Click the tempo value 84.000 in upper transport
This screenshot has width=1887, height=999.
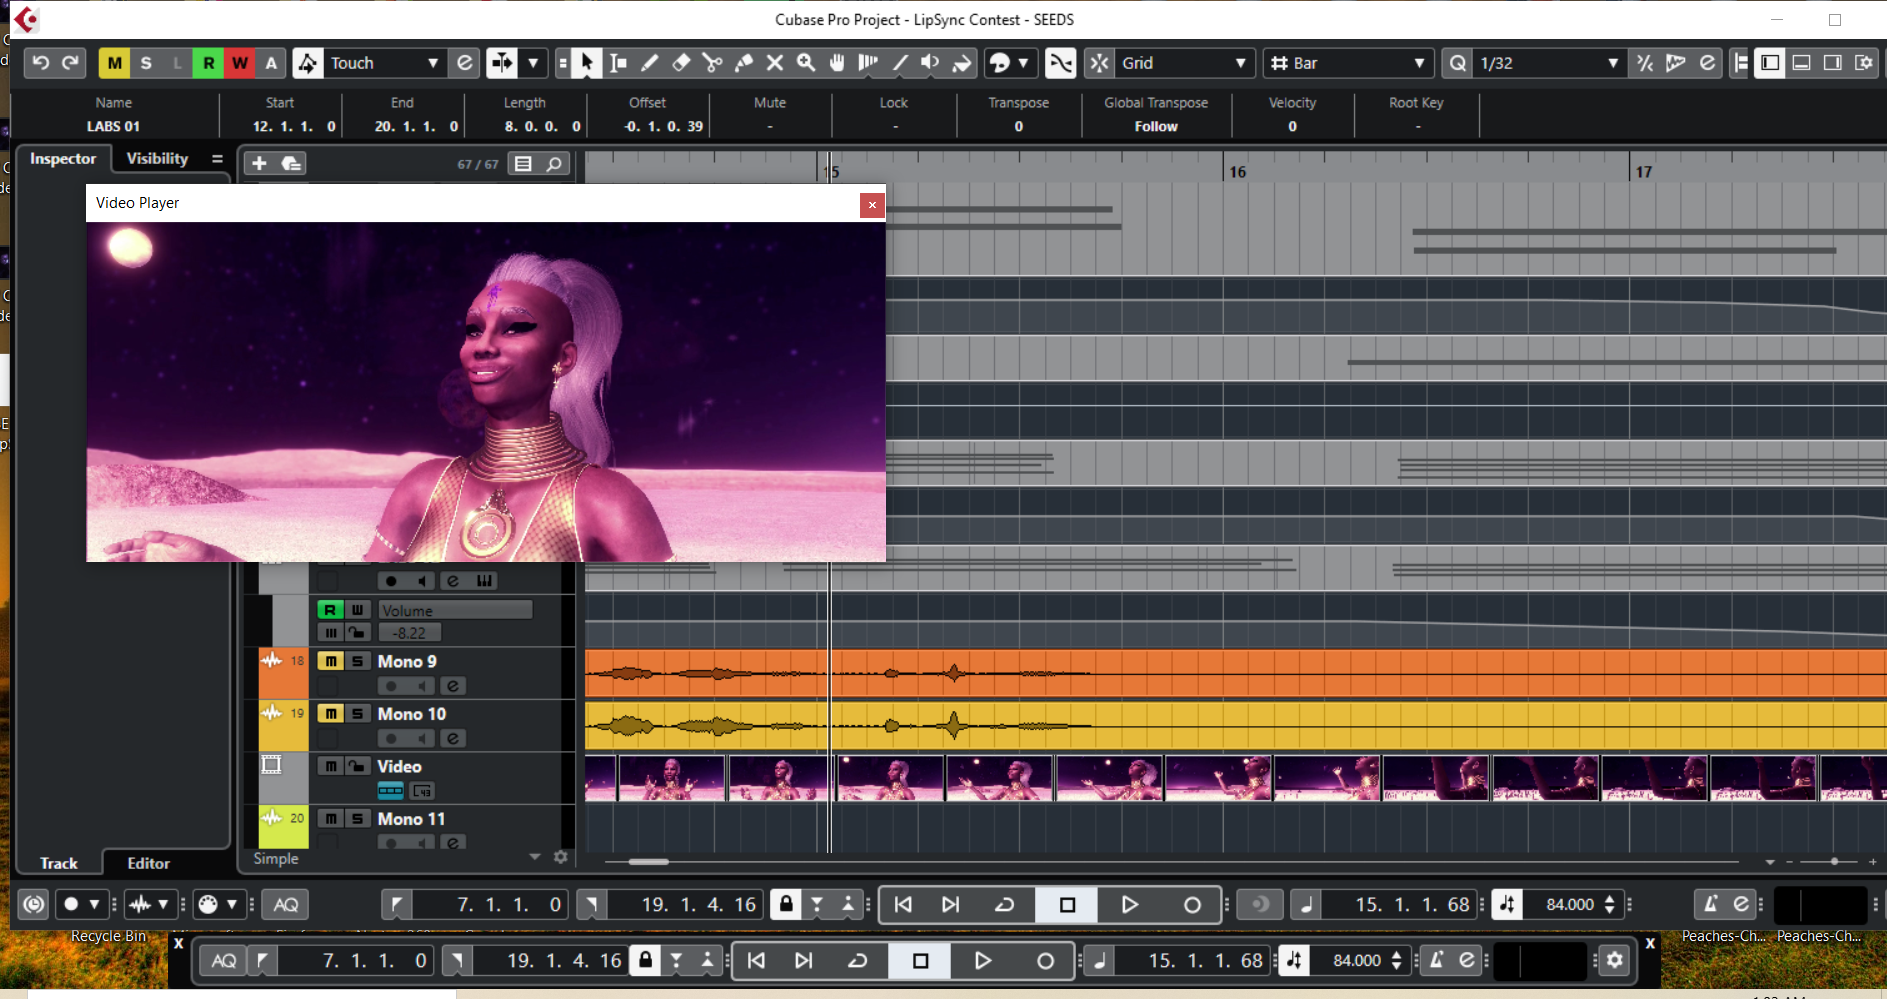(x=1570, y=905)
